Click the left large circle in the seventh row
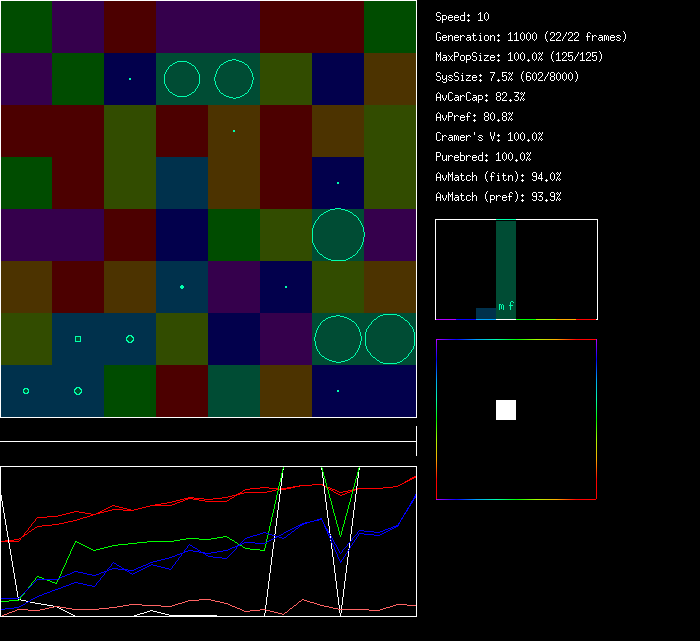 click(338, 339)
